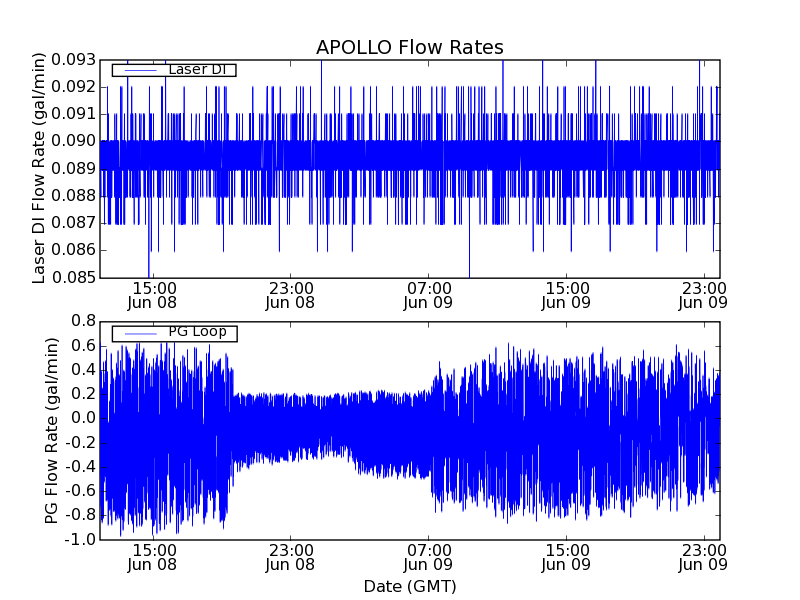
Task: Click the 0.089 y-axis tick label
Action: 73,169
